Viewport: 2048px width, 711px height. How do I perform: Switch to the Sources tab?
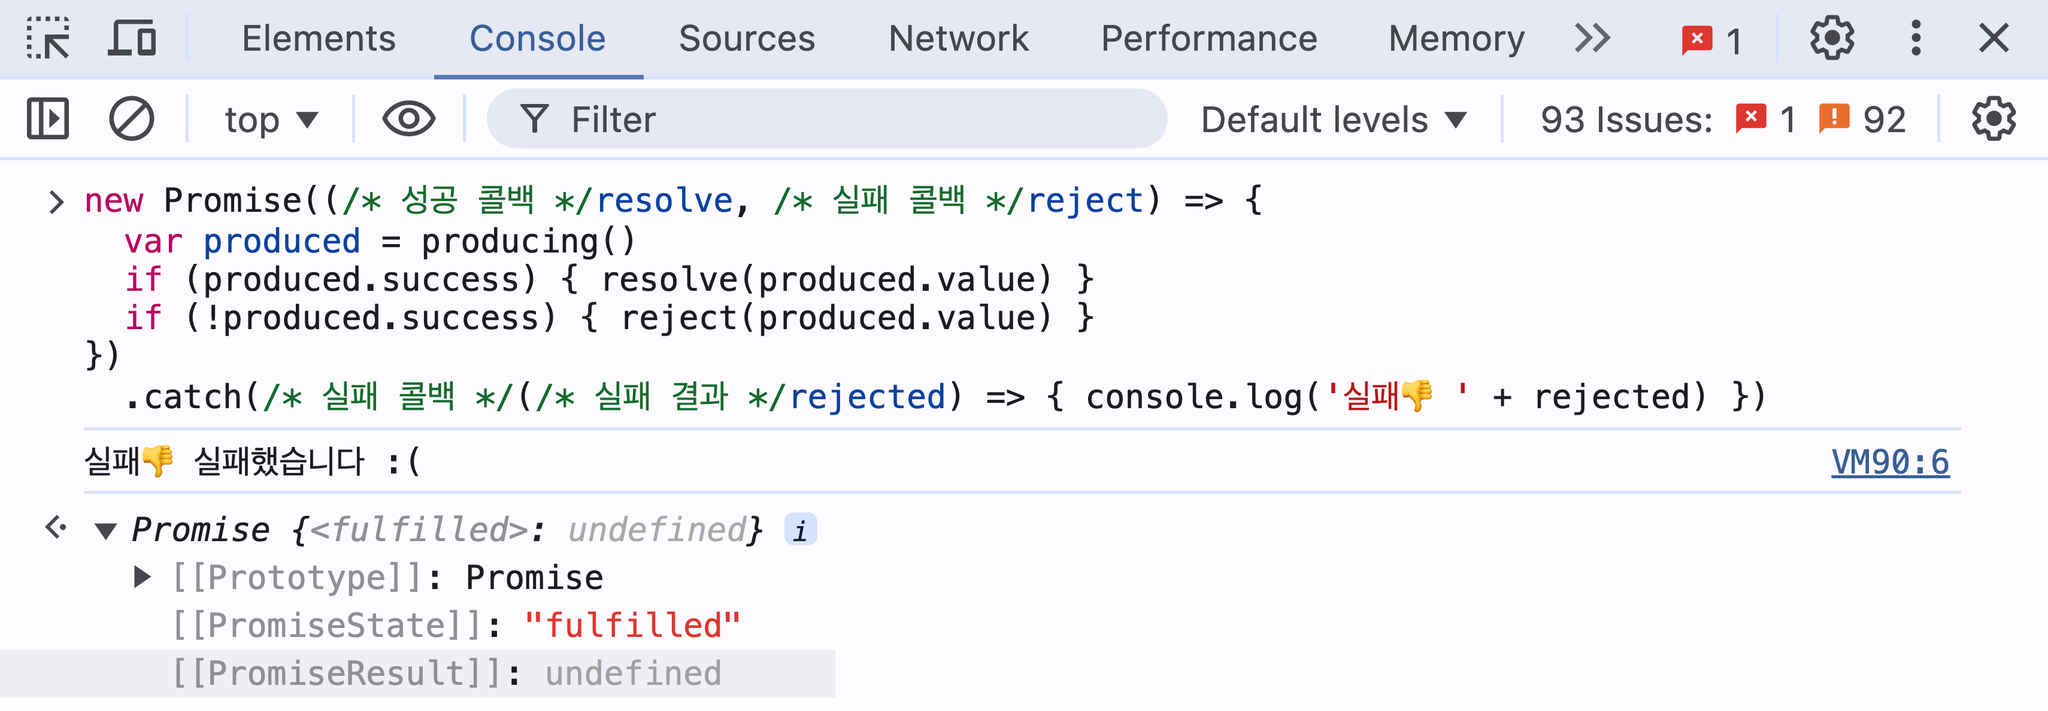(x=747, y=39)
